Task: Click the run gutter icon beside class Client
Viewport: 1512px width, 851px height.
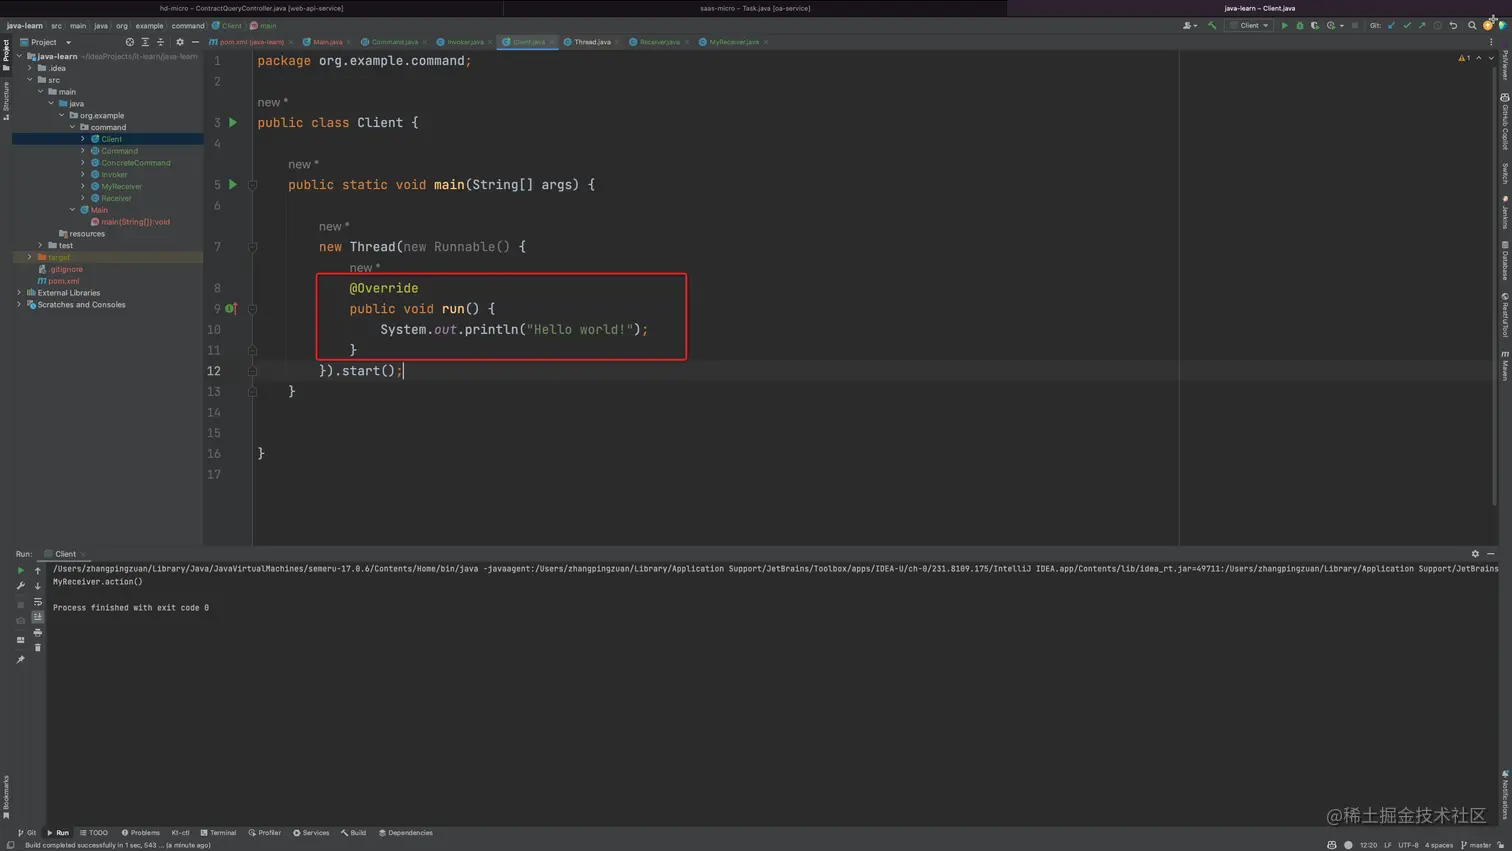Action: pos(233,123)
